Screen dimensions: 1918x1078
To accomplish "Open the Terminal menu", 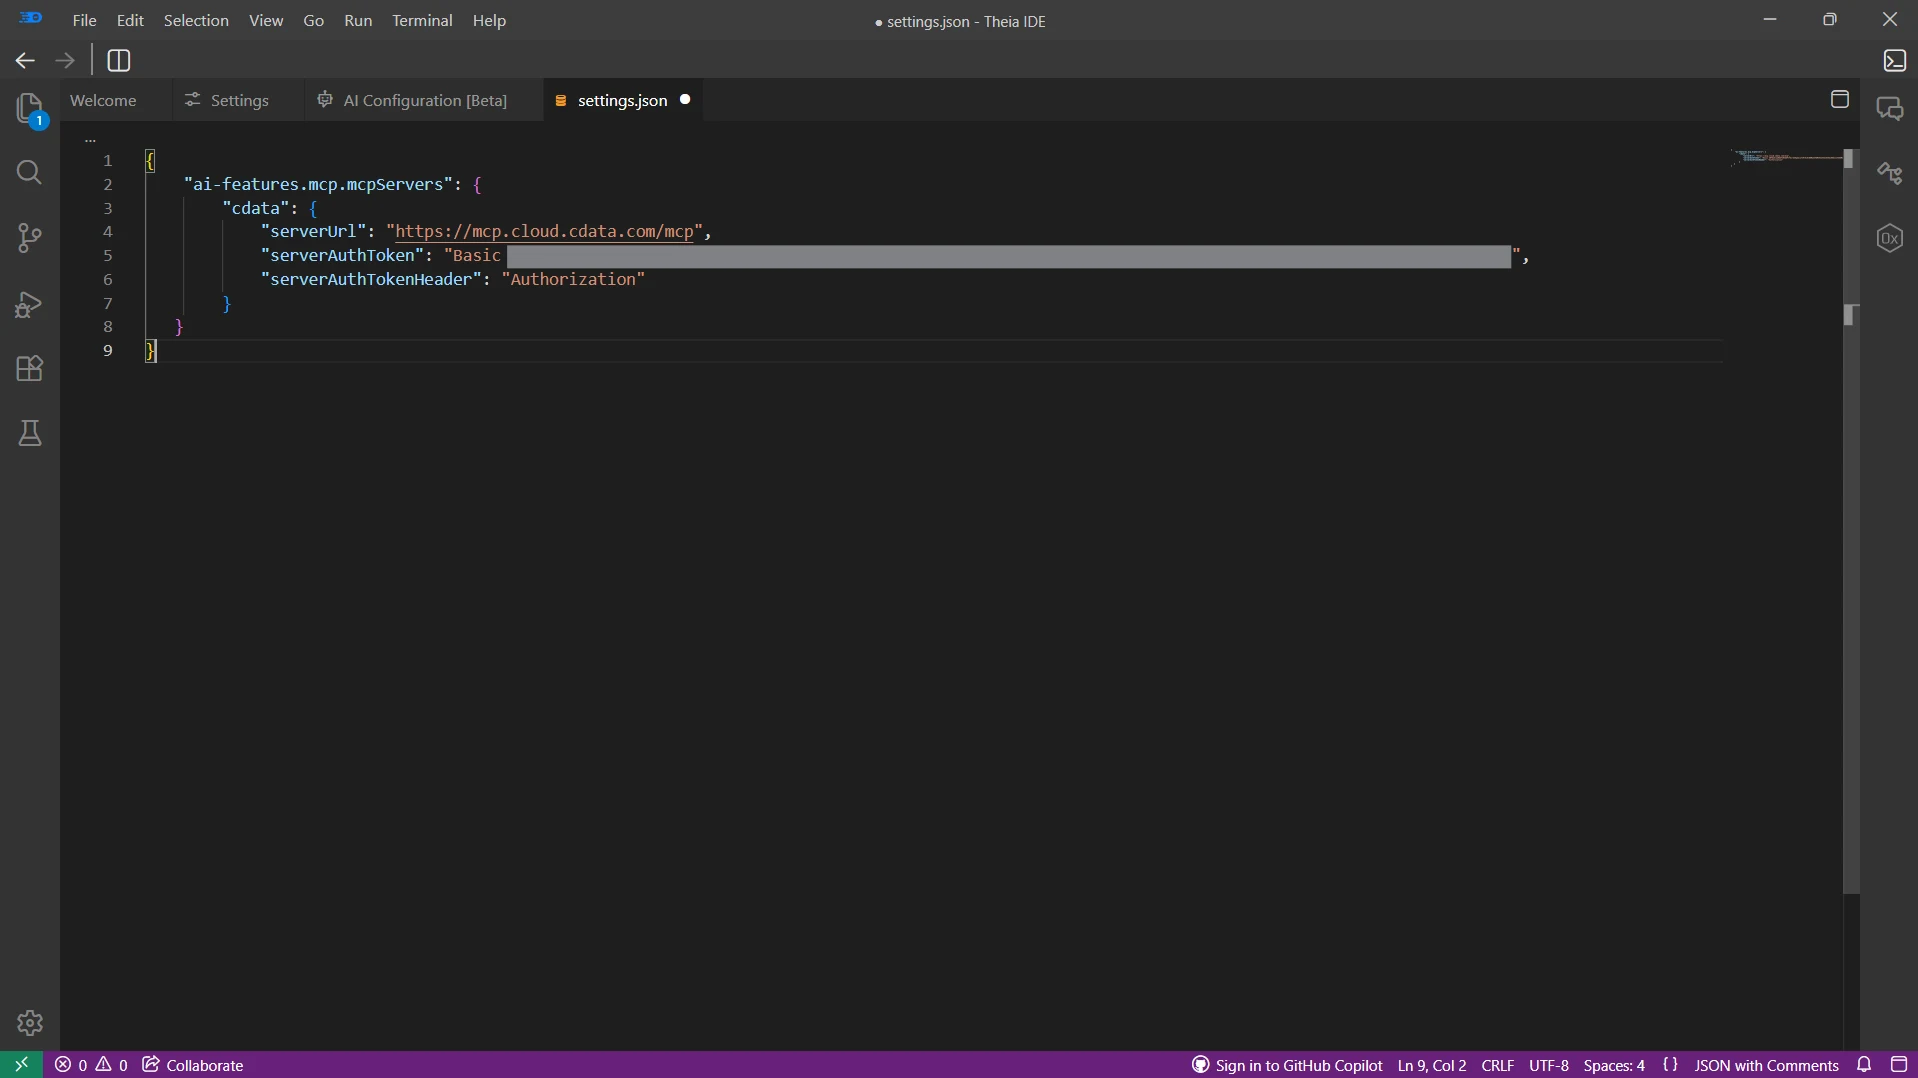I will 422,21.
